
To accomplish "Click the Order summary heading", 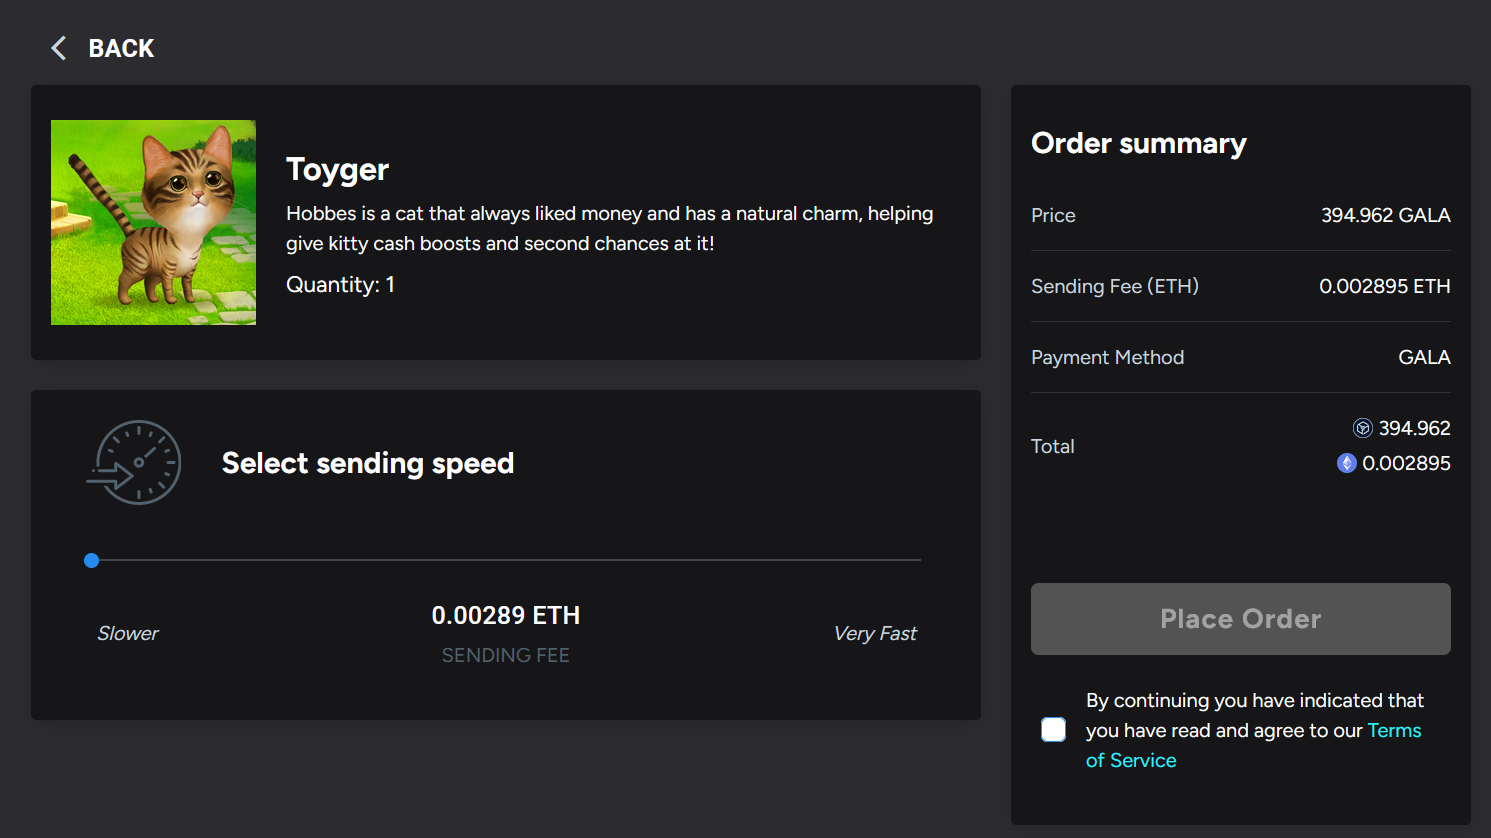I will (x=1139, y=144).
